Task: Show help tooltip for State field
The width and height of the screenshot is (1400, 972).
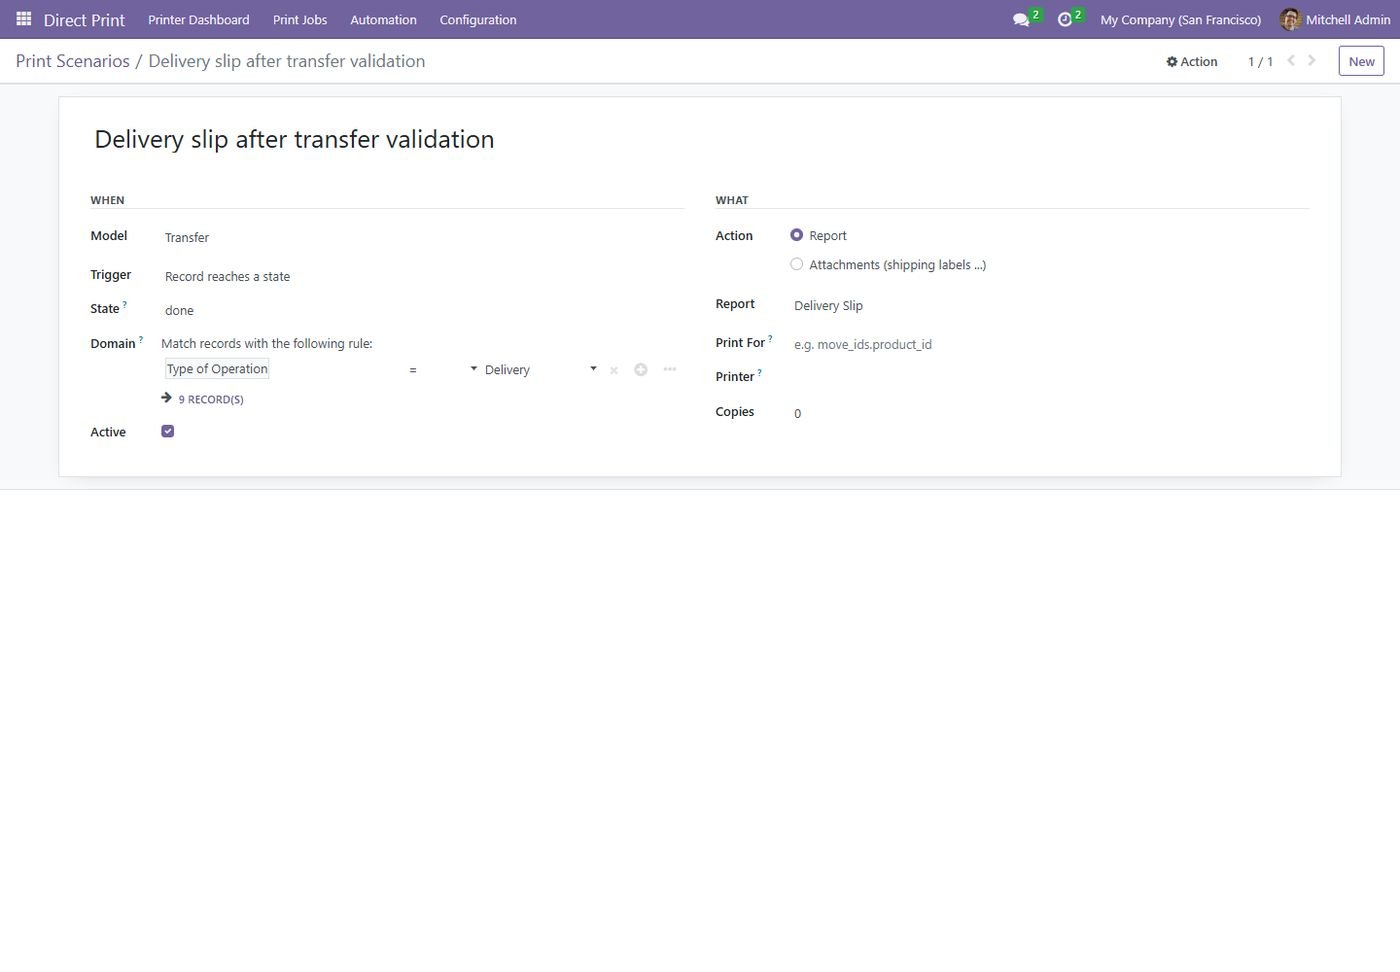Action: (125, 304)
